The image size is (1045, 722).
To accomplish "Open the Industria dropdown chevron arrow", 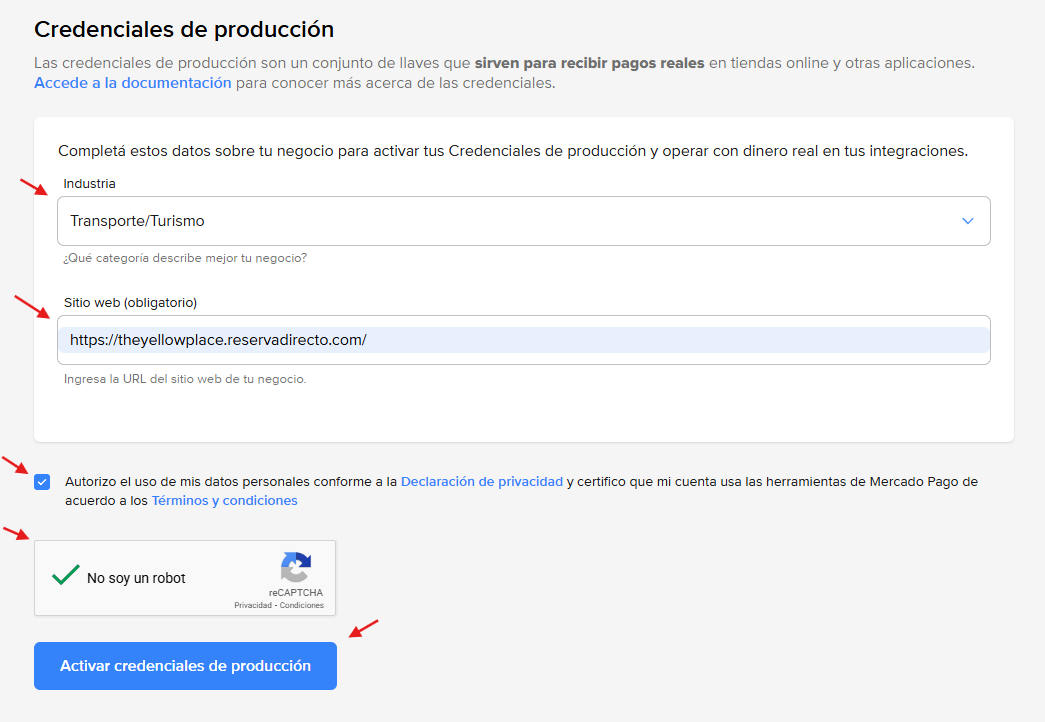I will (967, 221).
